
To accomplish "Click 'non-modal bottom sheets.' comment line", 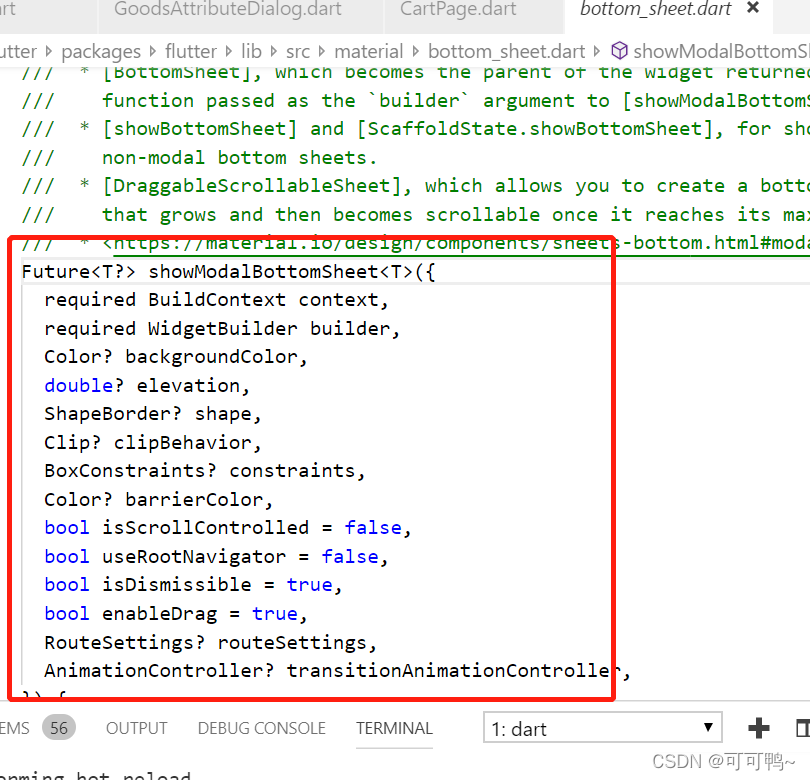I will (x=240, y=158).
